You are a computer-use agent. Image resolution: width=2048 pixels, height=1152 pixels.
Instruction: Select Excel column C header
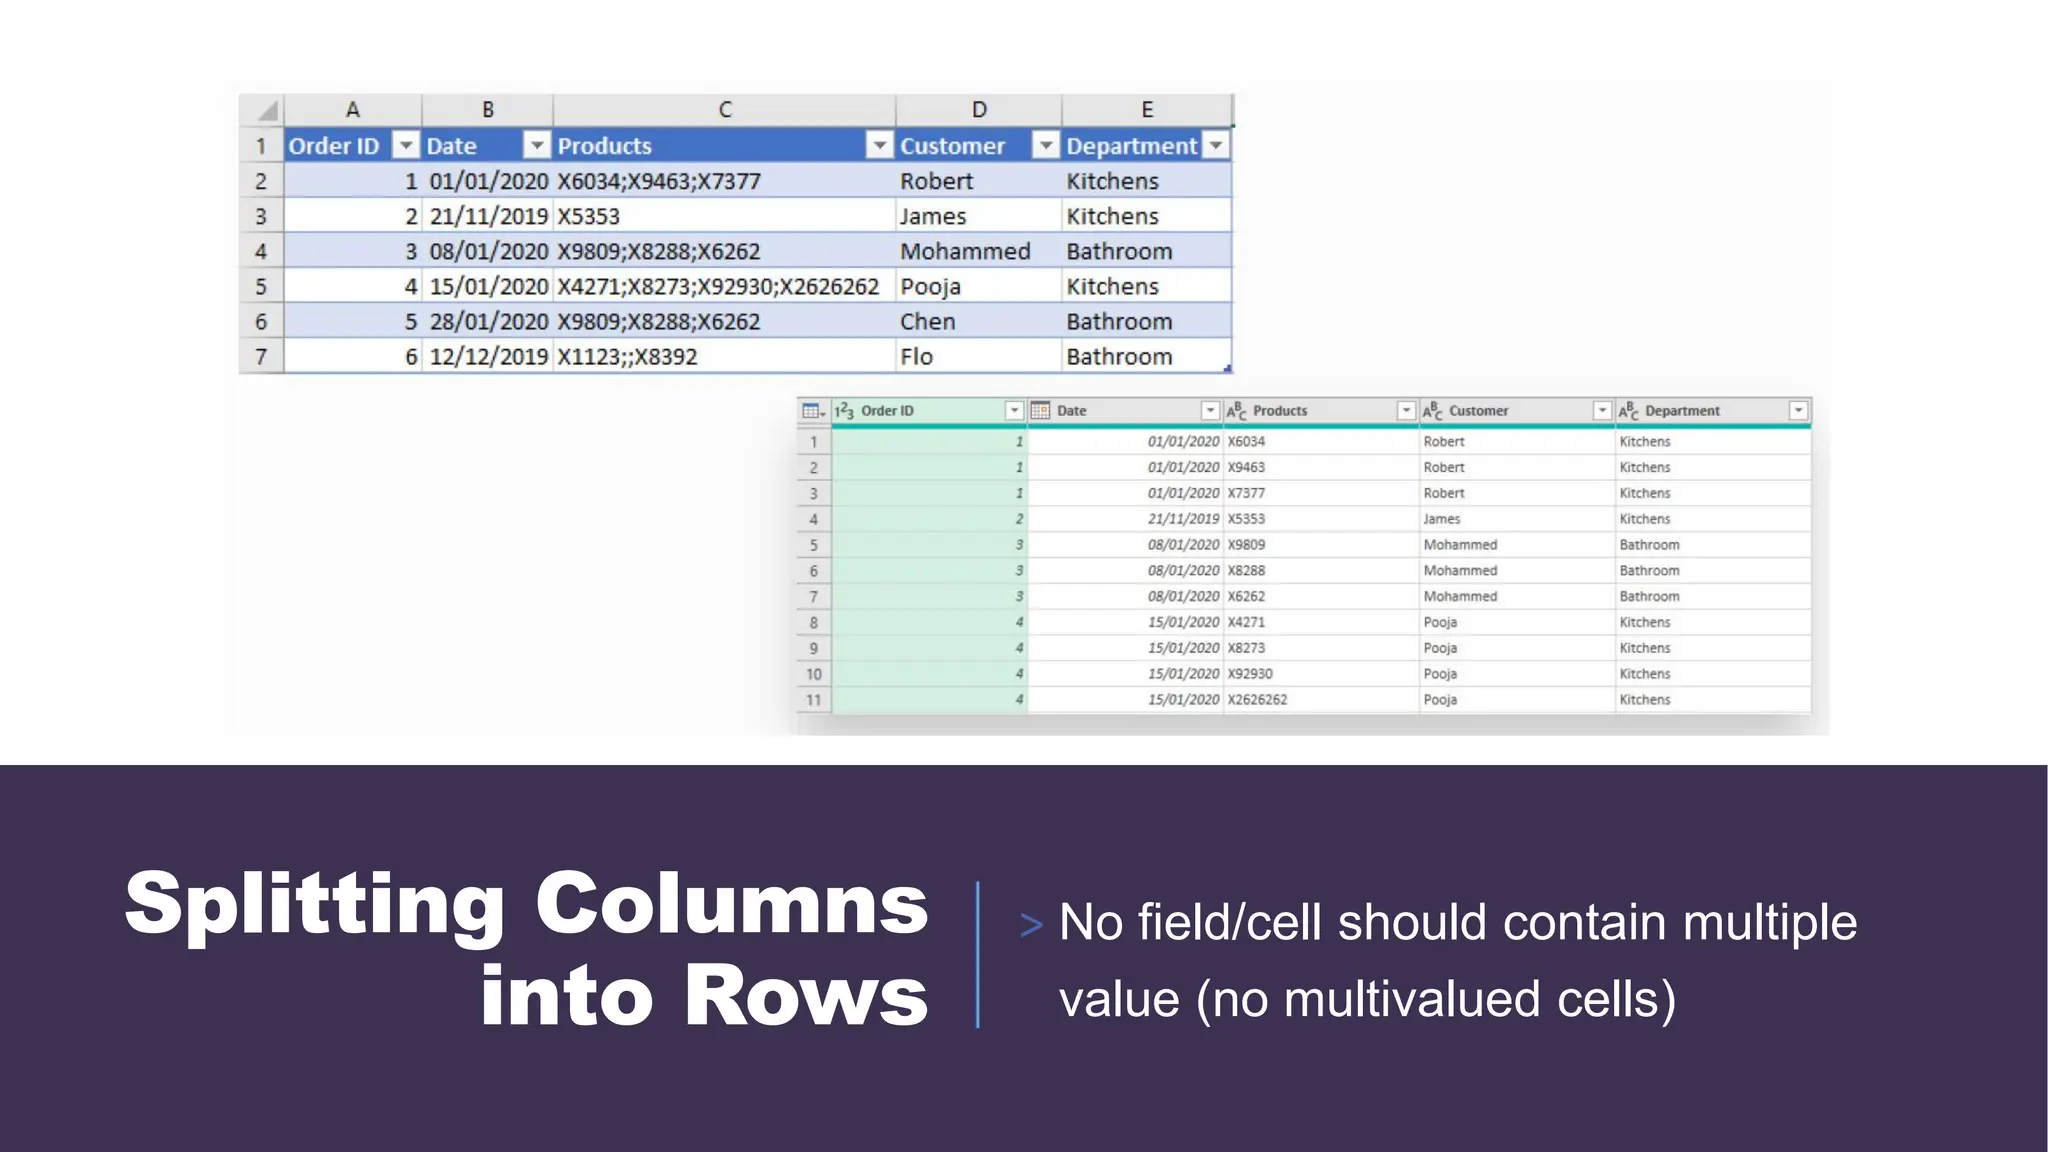pyautogui.click(x=725, y=110)
